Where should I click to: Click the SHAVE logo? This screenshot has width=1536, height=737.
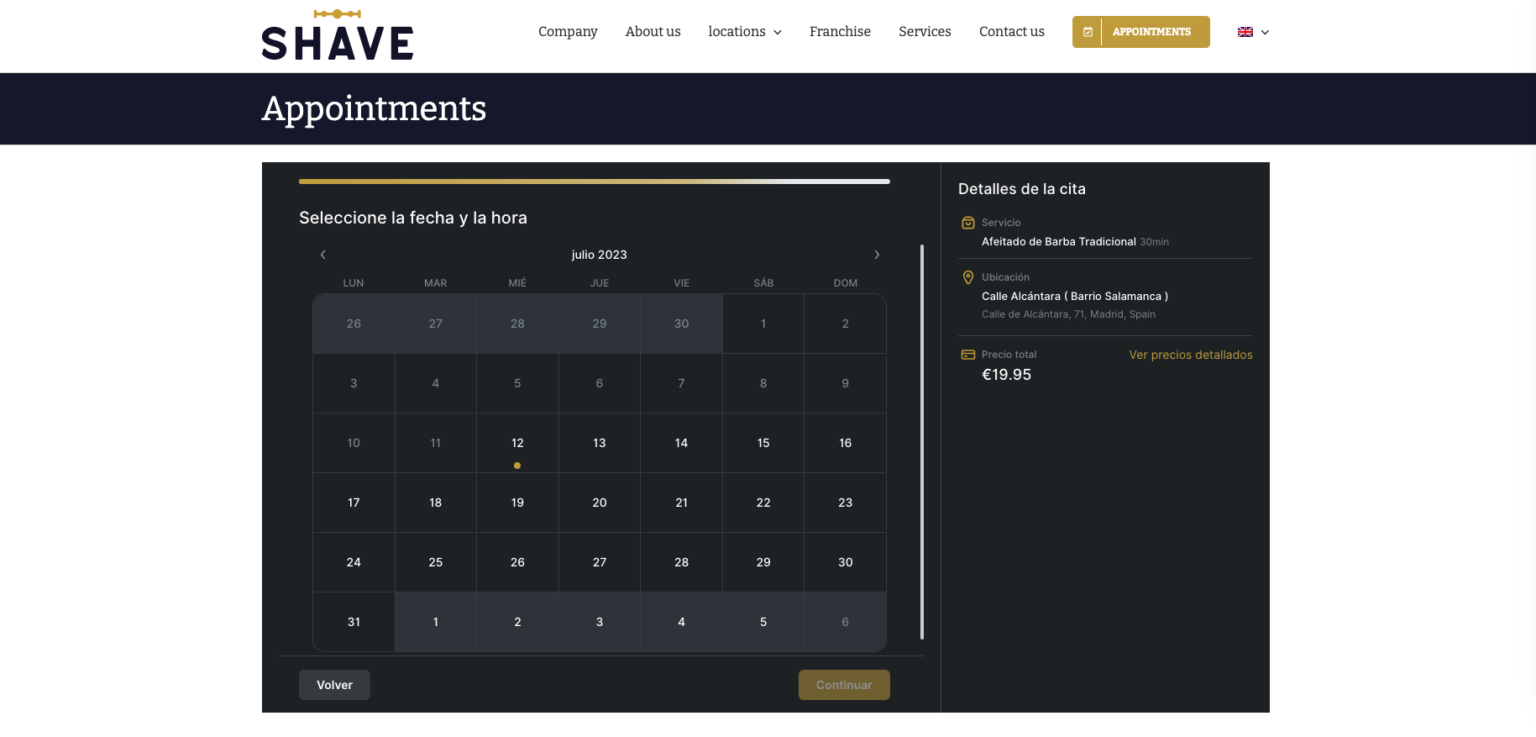coord(337,33)
